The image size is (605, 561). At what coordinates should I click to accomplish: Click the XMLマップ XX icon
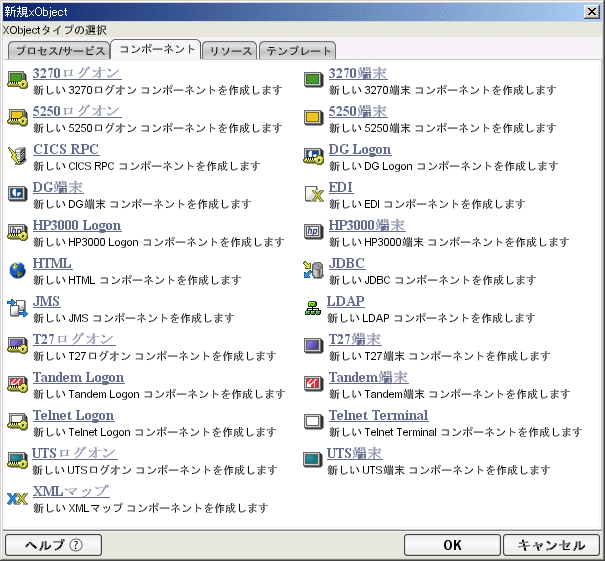(x=17, y=499)
